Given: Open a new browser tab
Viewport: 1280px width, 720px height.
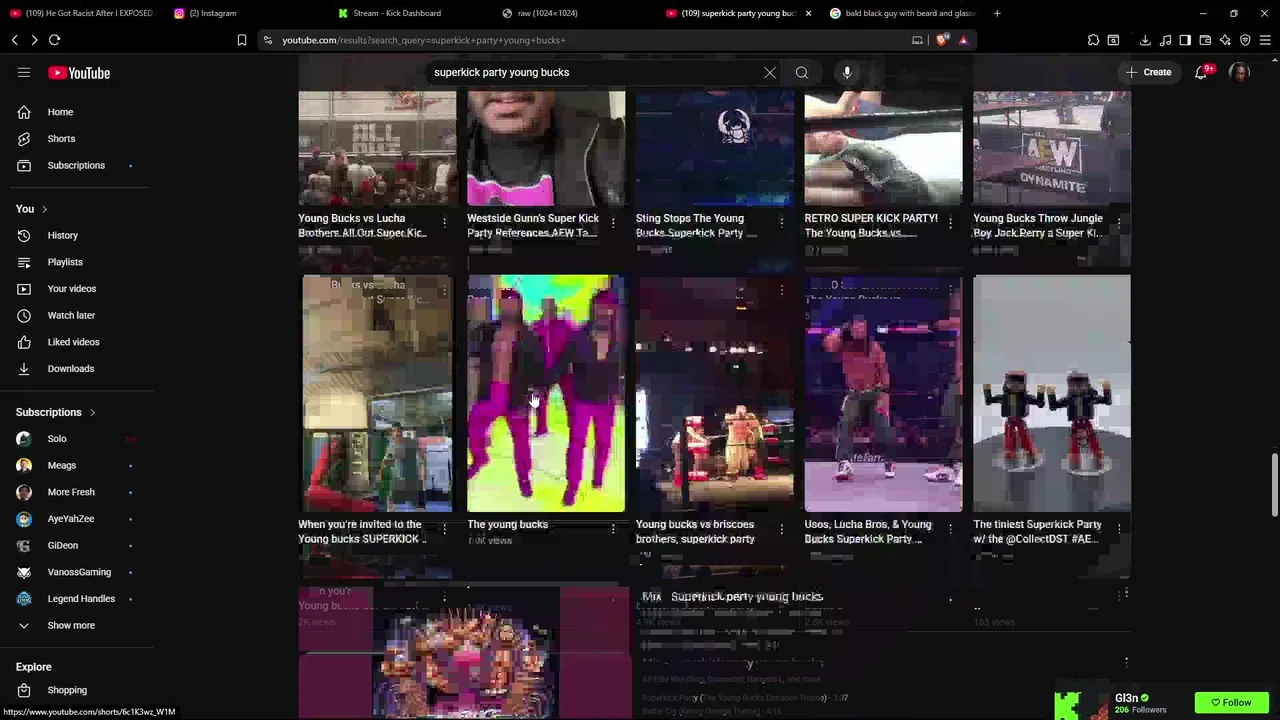Looking at the screenshot, I should click(997, 13).
